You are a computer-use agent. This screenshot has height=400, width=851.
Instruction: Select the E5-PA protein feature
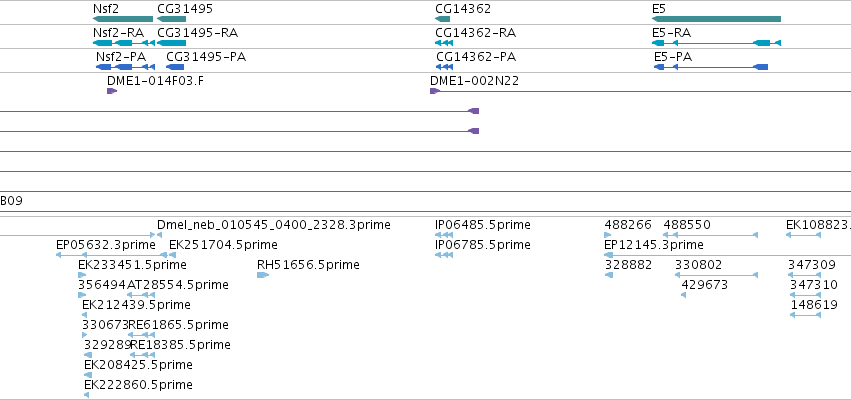(x=711, y=67)
